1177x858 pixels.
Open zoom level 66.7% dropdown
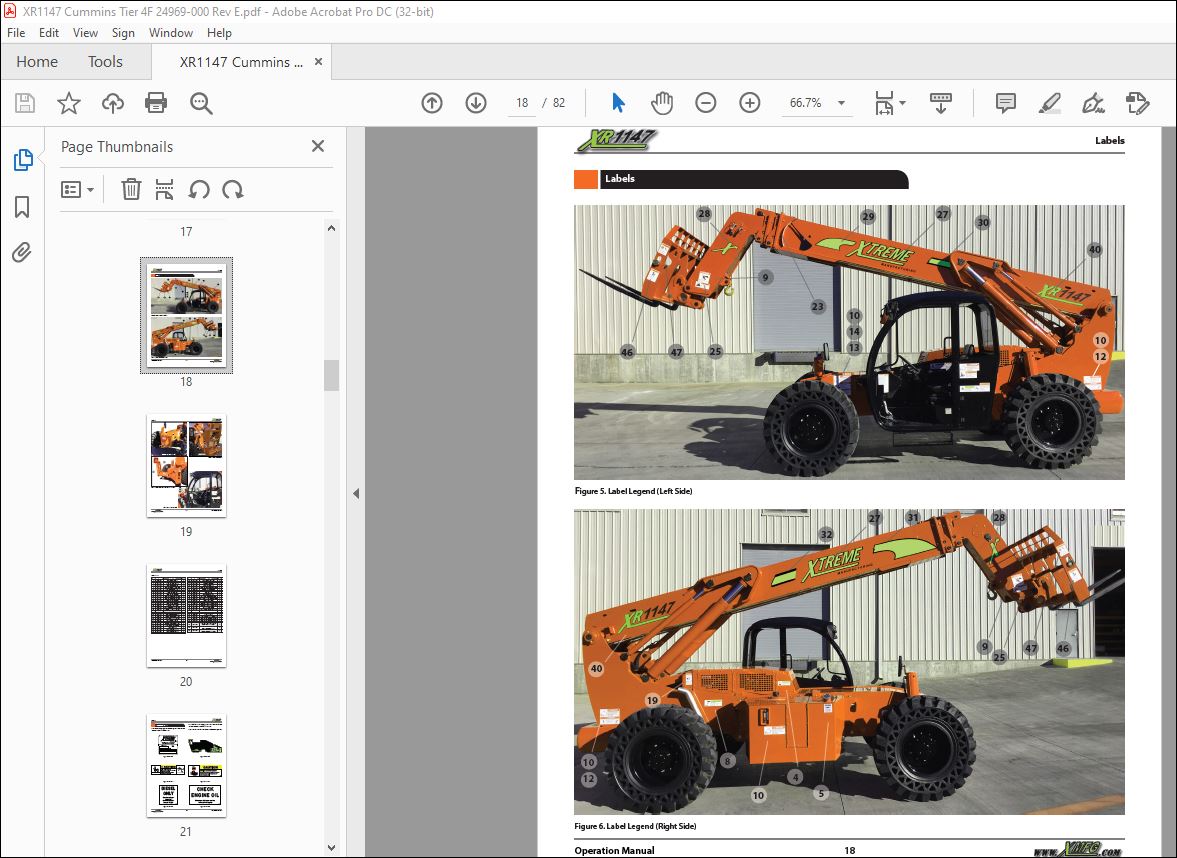tap(841, 103)
